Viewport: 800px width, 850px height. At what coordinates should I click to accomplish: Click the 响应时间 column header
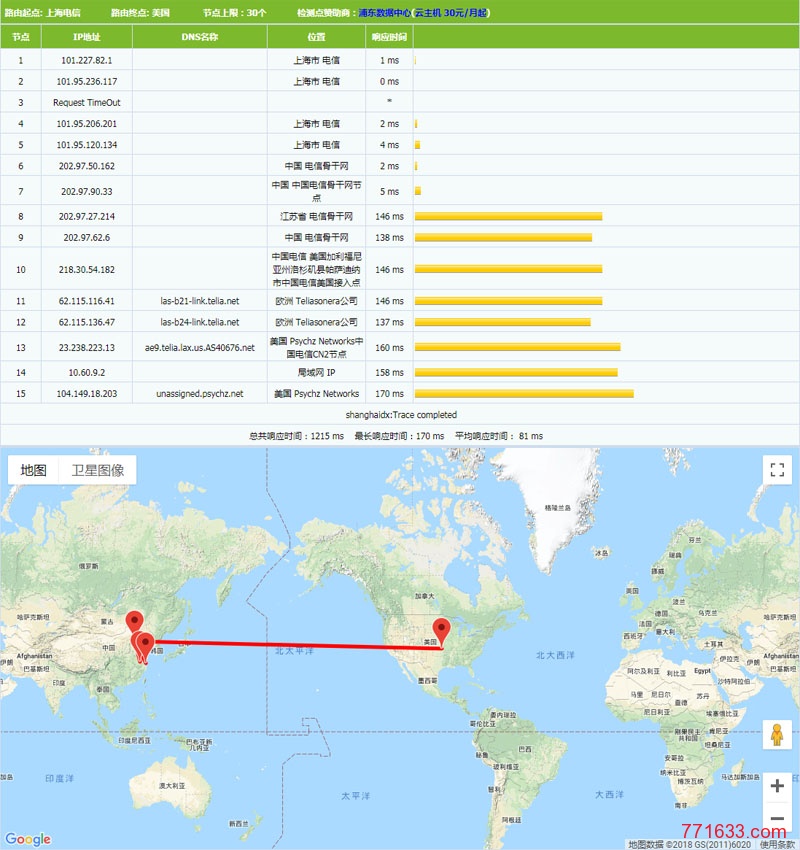(x=389, y=37)
